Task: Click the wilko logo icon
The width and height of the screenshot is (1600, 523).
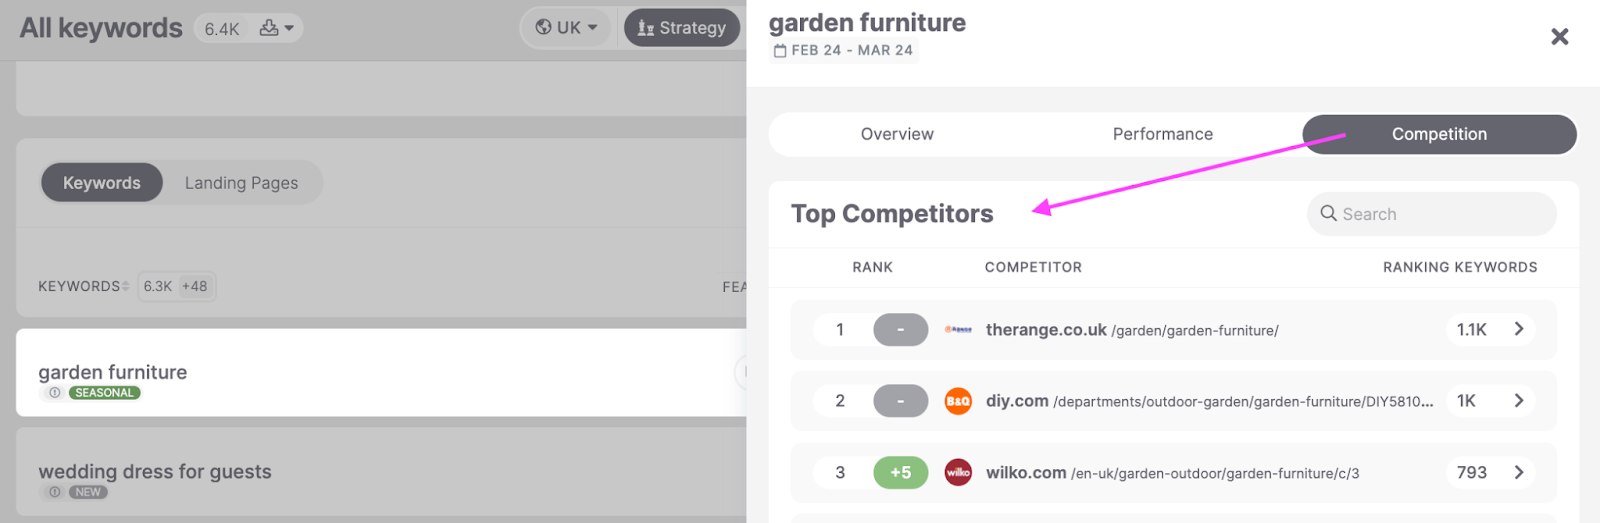Action: coord(958,472)
